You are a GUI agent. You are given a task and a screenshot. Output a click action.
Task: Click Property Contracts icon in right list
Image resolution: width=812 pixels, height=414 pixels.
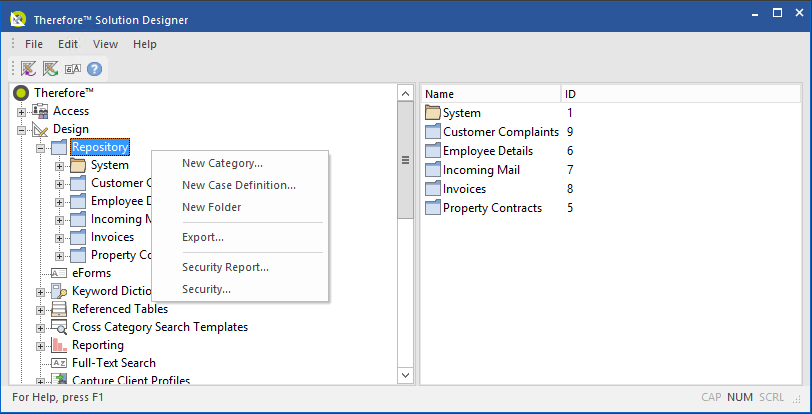(432, 208)
